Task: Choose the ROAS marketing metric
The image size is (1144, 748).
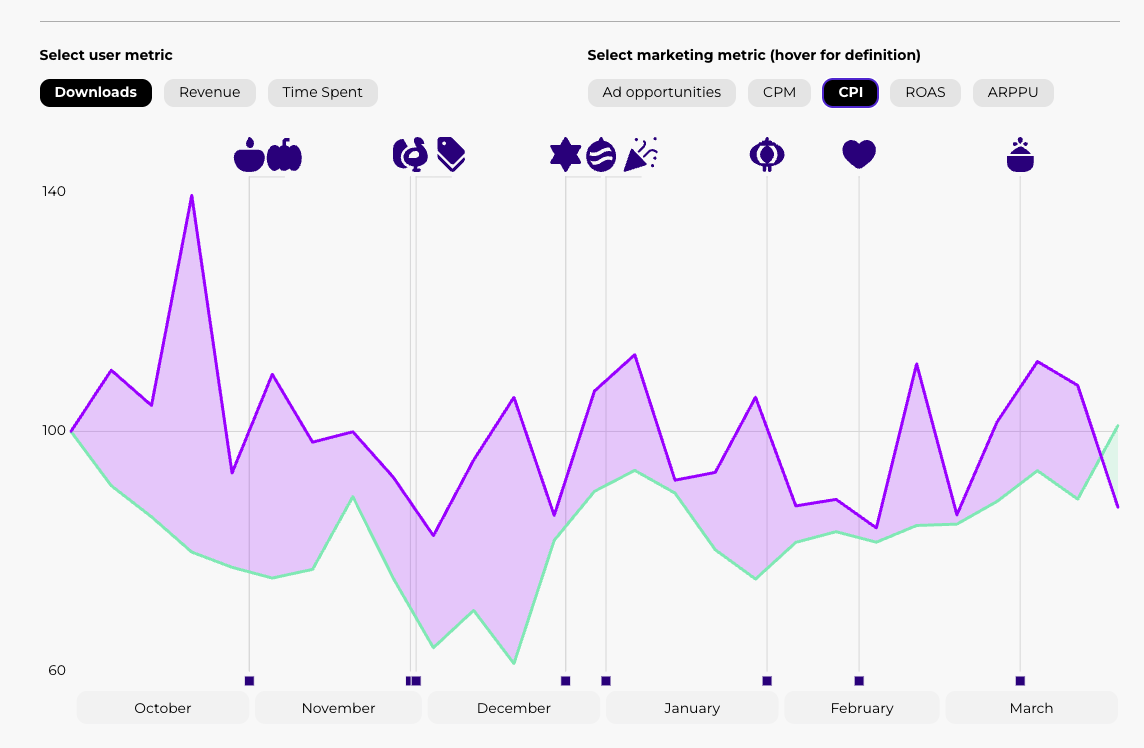Action: tap(925, 92)
